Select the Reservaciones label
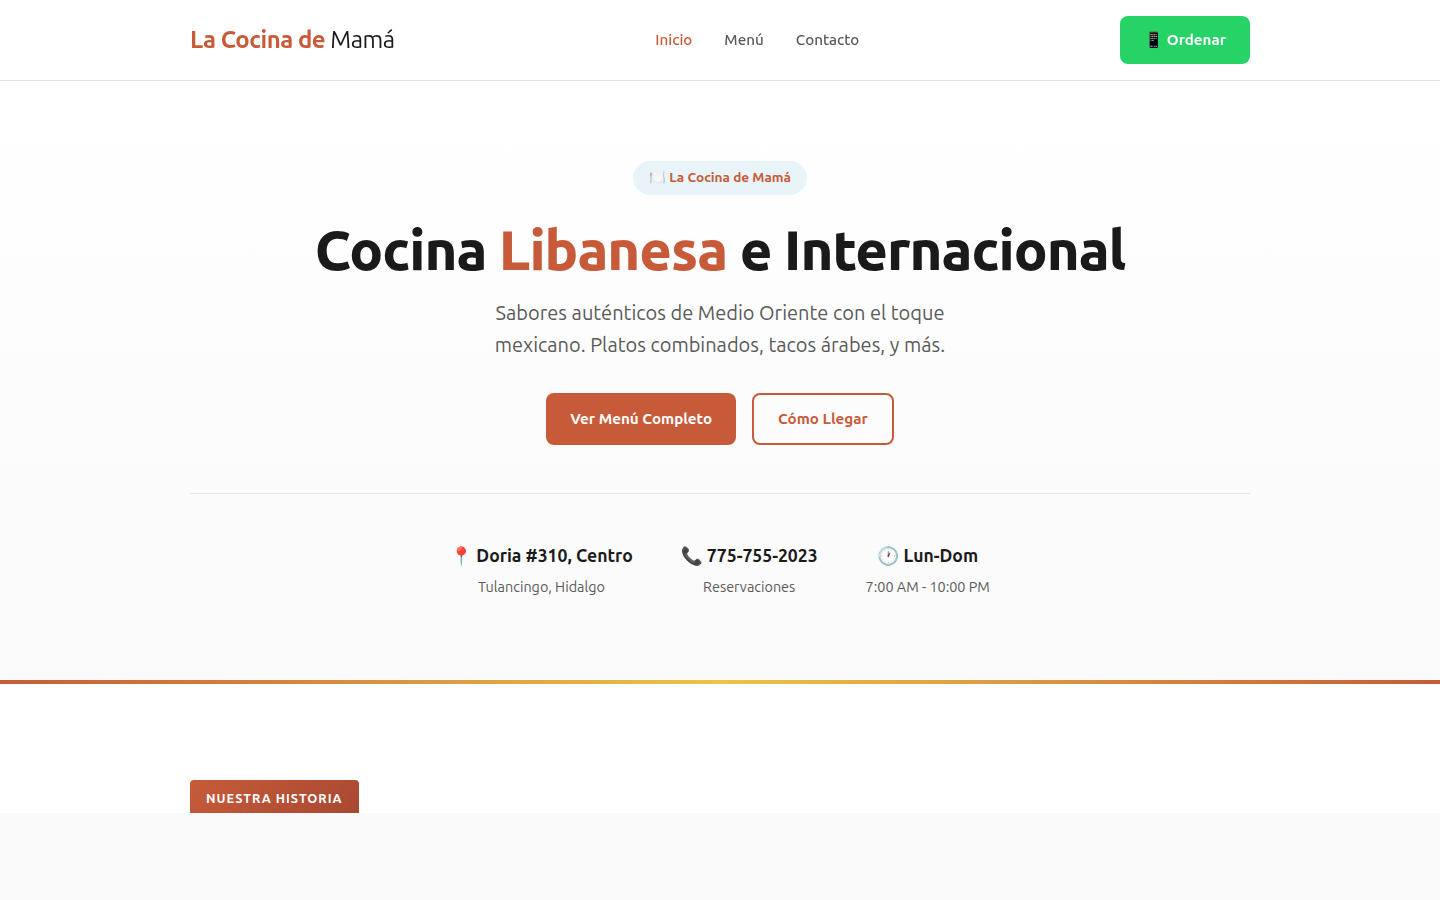The image size is (1440, 900). pos(749,587)
